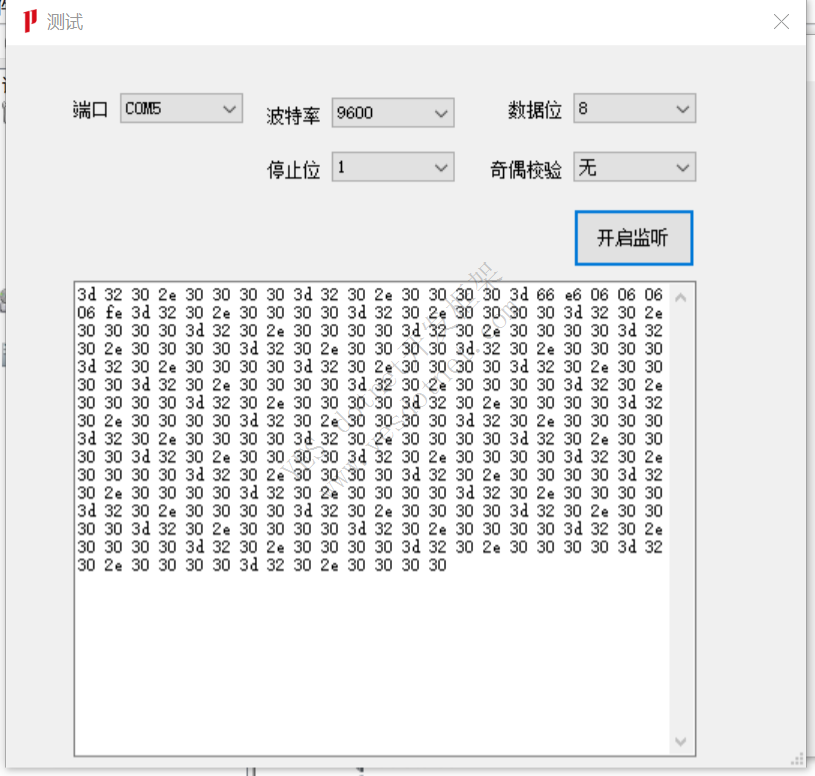Click the 端口 port label
Image resolution: width=815 pixels, height=776 pixels.
click(x=91, y=110)
